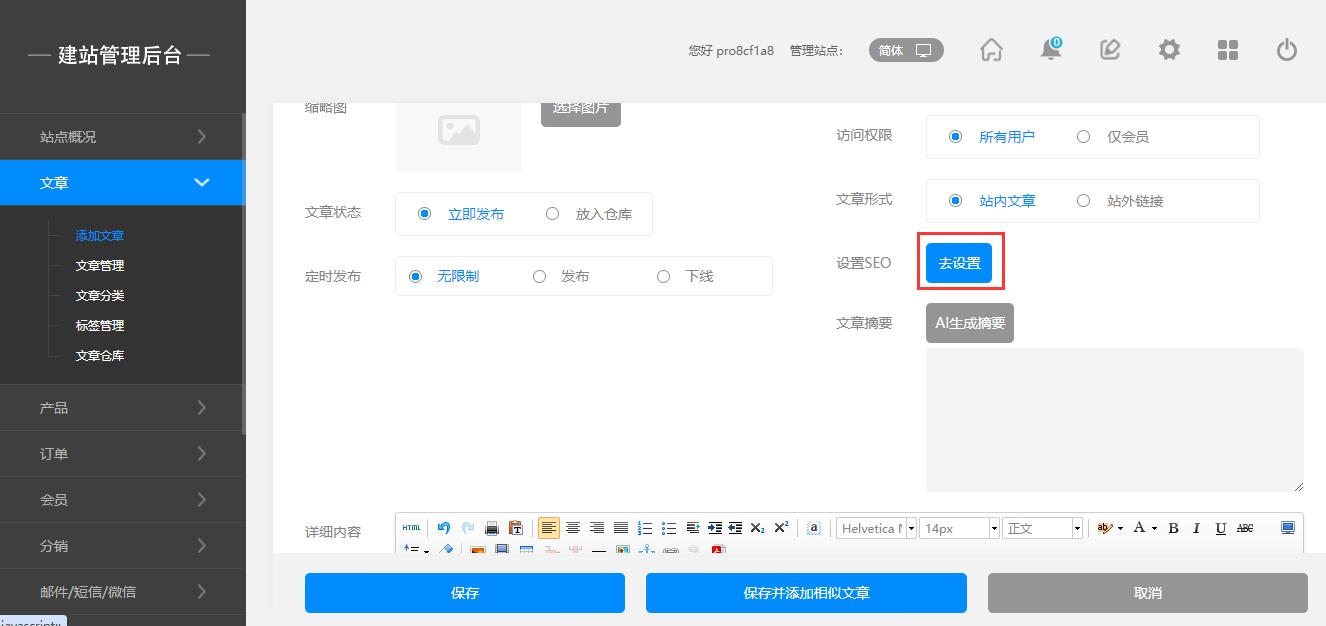Switch editor to HTML source mode

point(411,528)
